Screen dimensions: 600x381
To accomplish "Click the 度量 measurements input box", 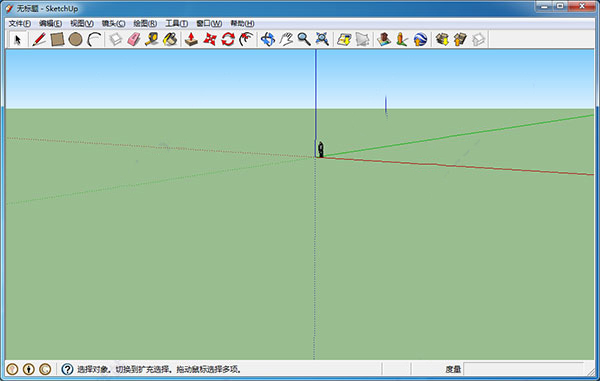I will pos(524,369).
